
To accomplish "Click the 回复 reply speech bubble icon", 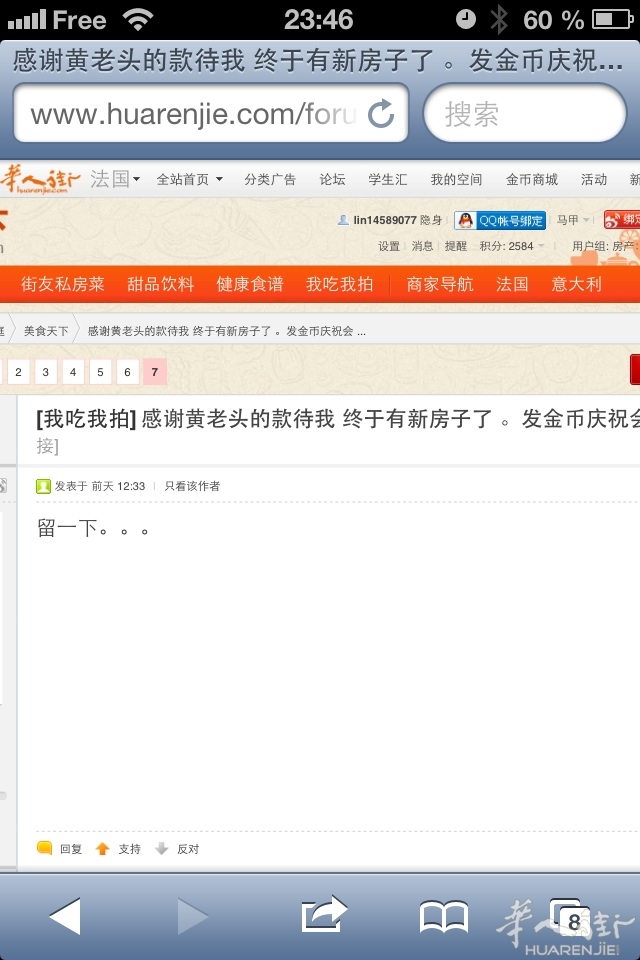I will point(45,849).
